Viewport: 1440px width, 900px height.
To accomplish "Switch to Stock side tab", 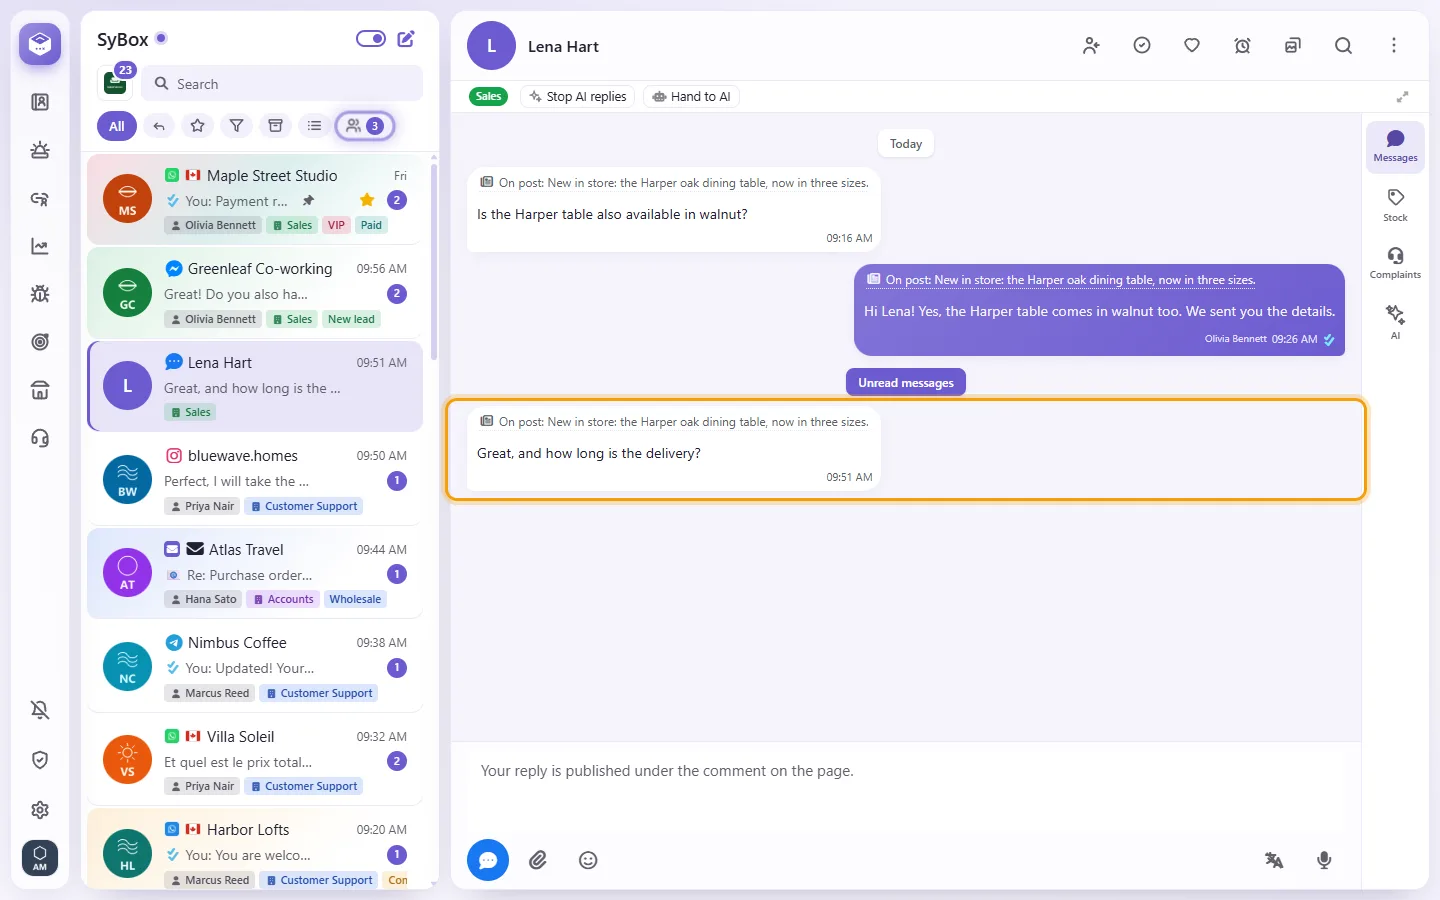I will tap(1395, 205).
